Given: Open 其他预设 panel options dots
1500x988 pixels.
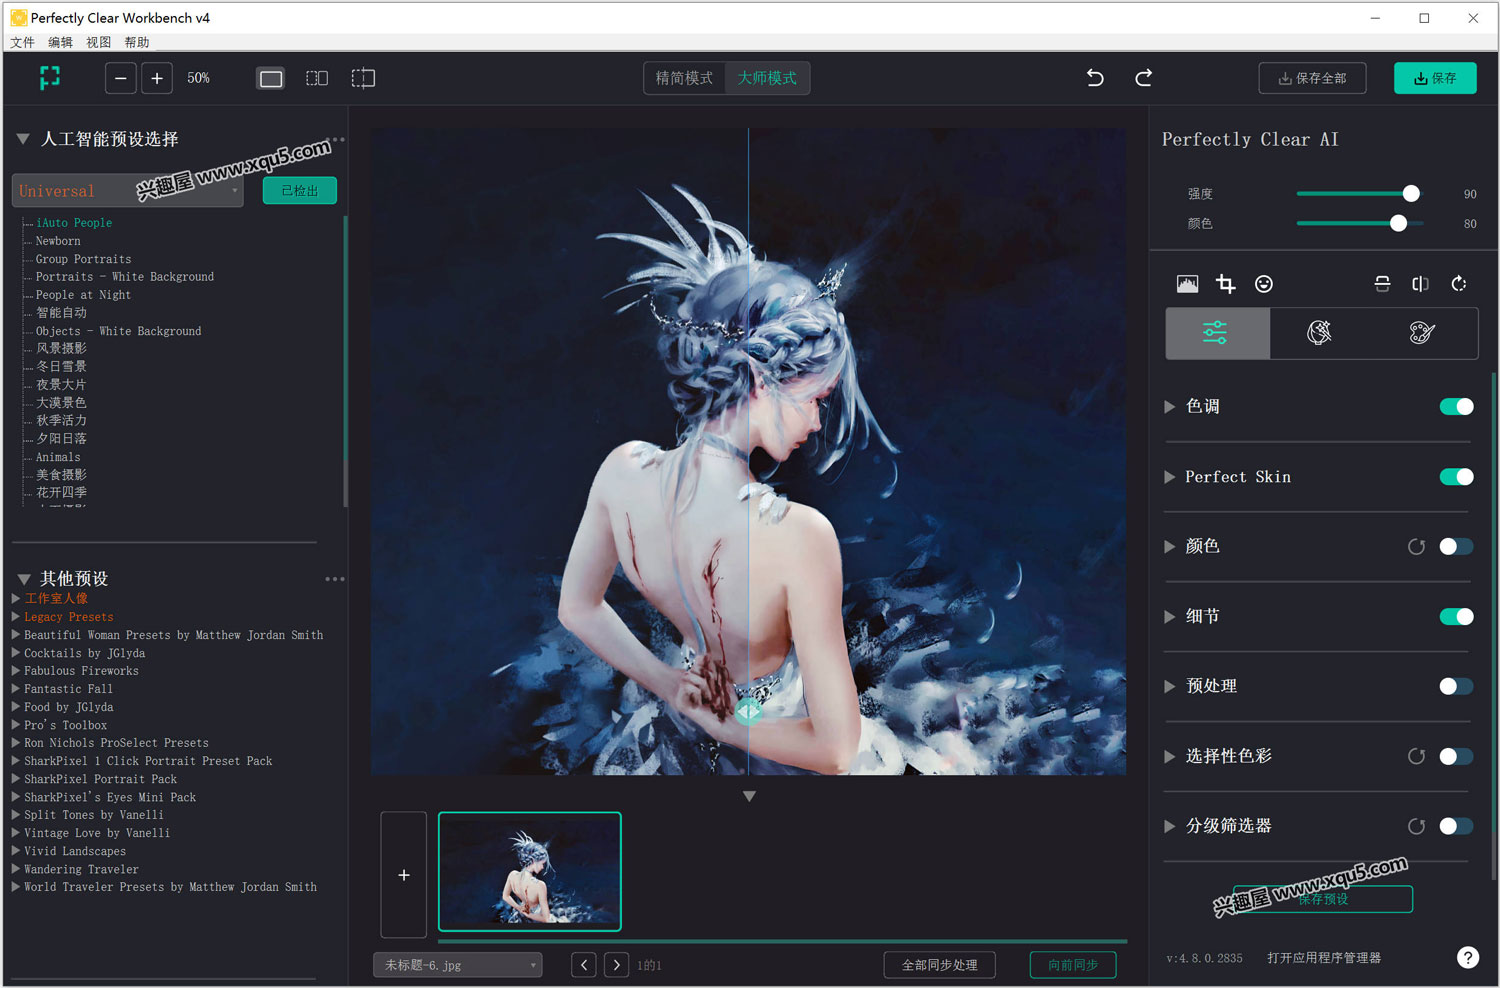Looking at the screenshot, I should click(335, 579).
